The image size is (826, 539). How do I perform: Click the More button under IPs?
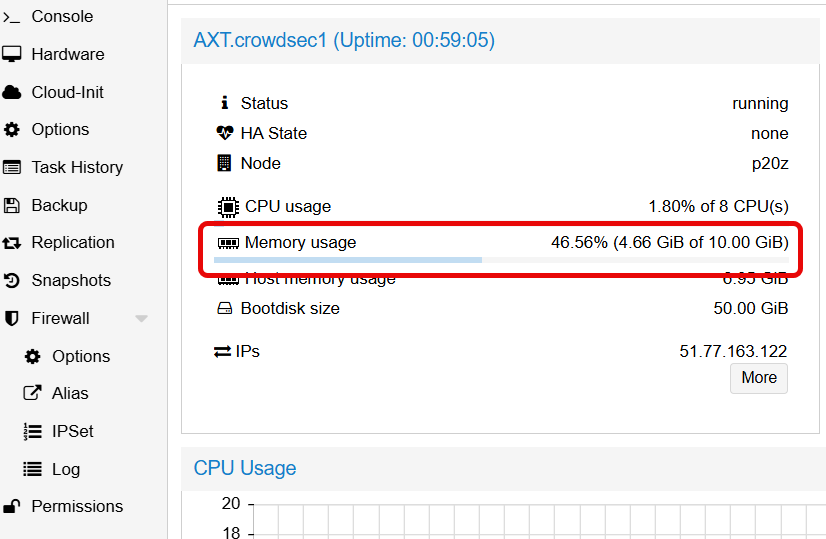759,378
